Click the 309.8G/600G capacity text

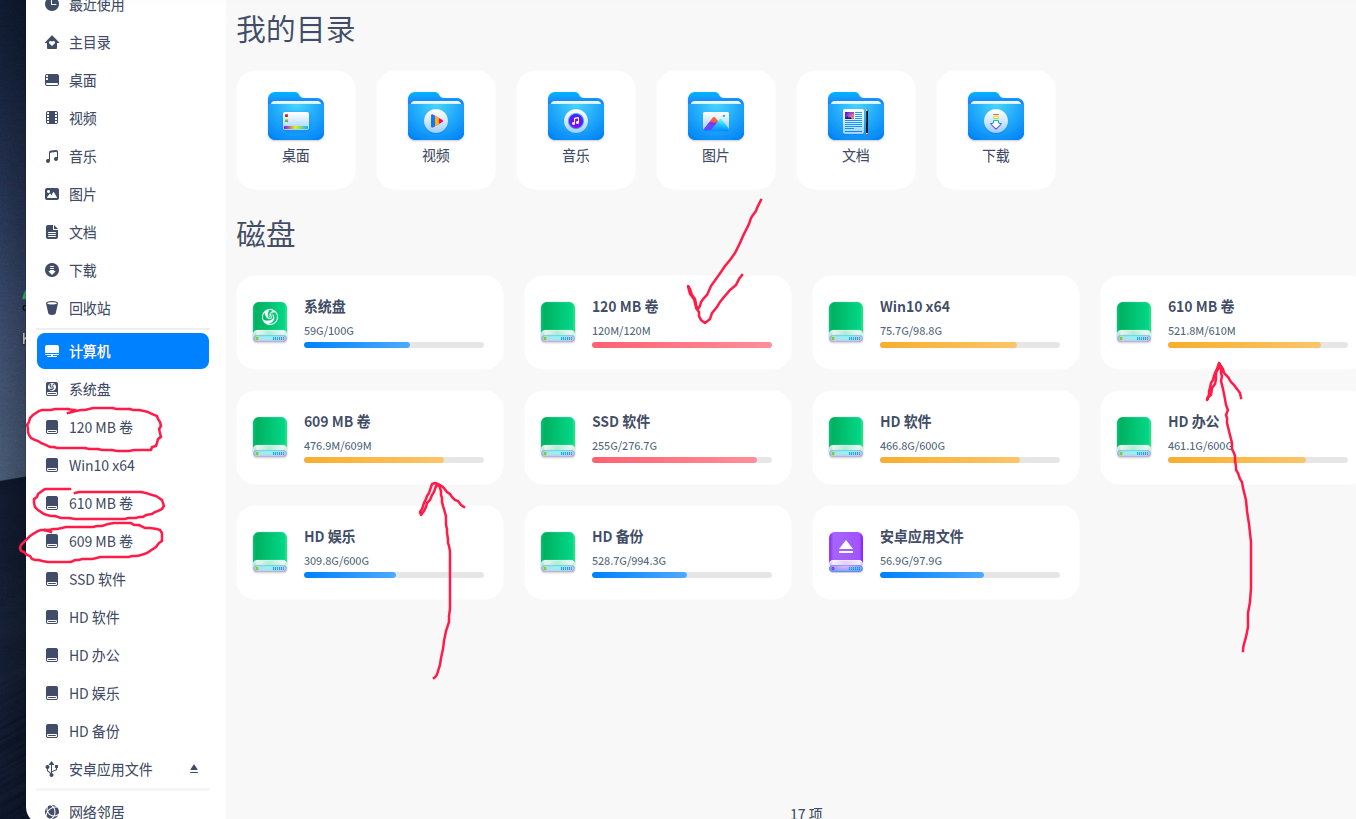(x=336, y=561)
